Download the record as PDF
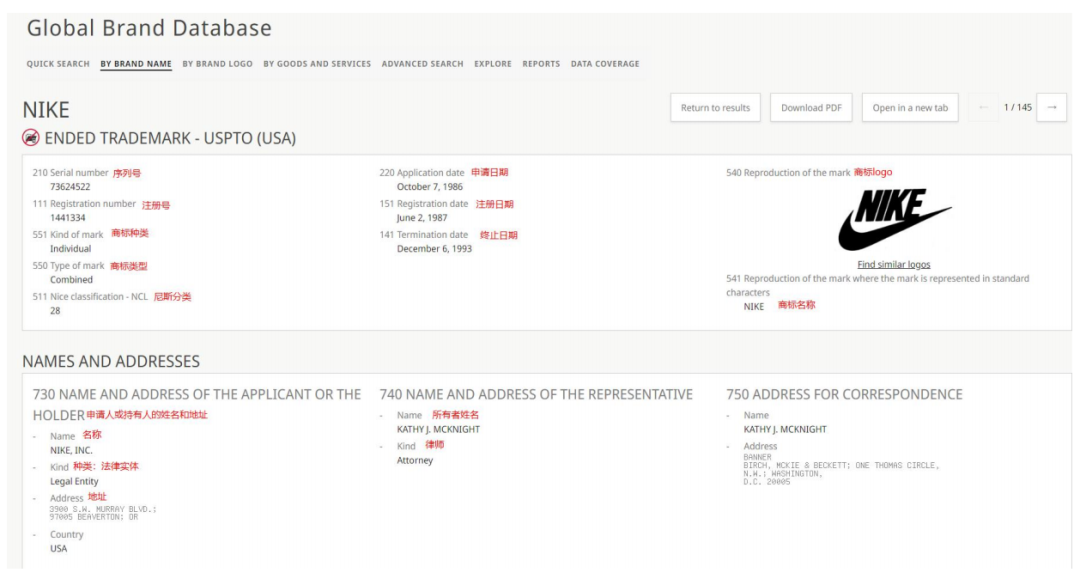This screenshot has width=1080, height=585. coord(811,107)
